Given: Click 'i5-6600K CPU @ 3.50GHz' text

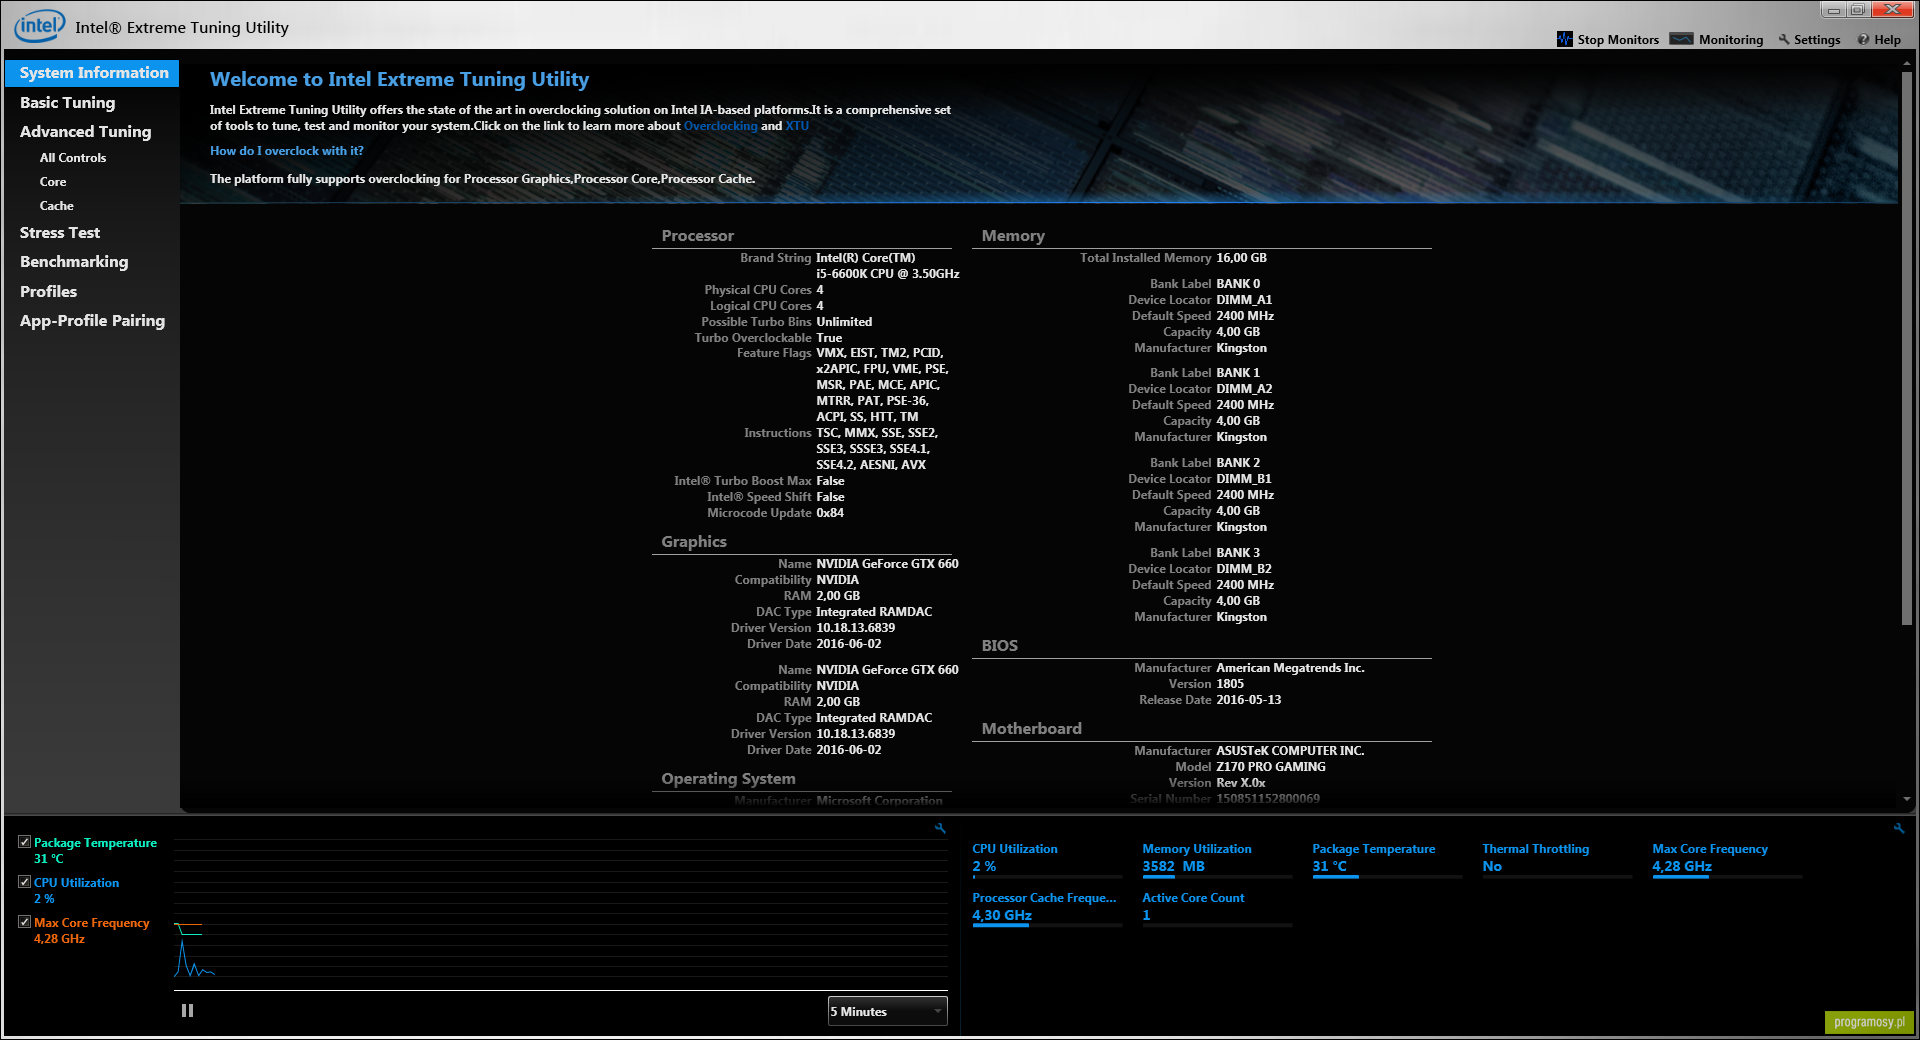Looking at the screenshot, I should pyautogui.click(x=887, y=274).
